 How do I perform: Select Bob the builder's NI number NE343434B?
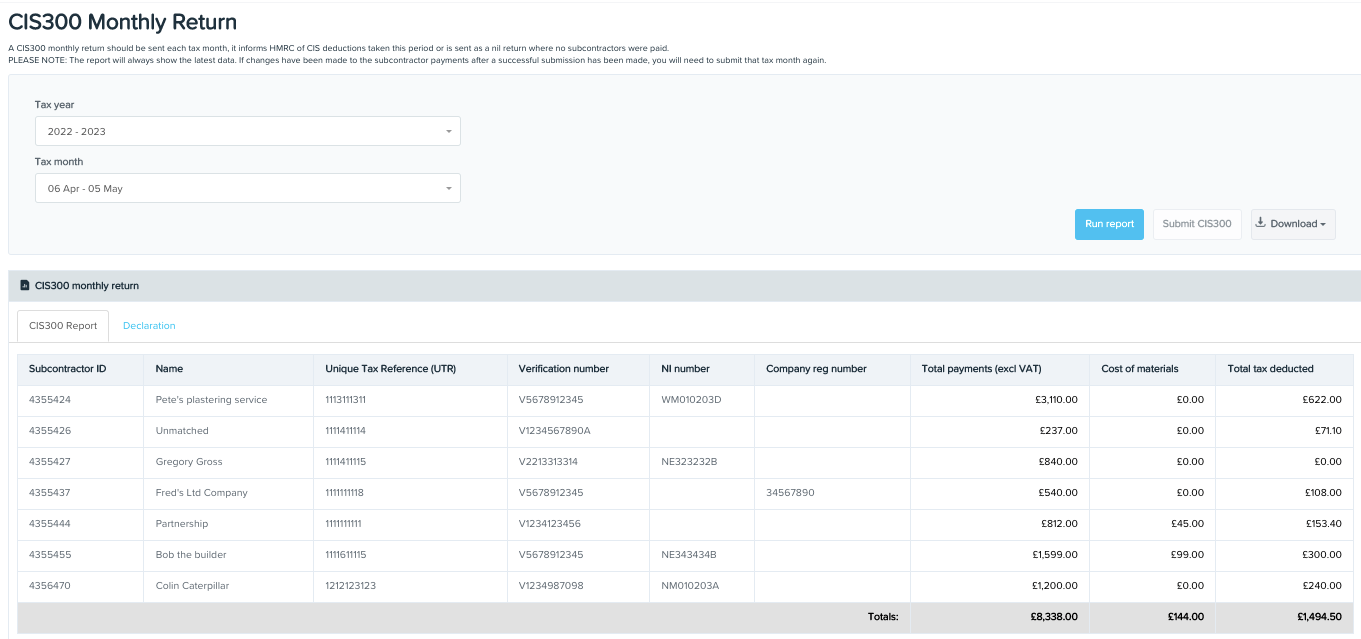click(x=689, y=555)
